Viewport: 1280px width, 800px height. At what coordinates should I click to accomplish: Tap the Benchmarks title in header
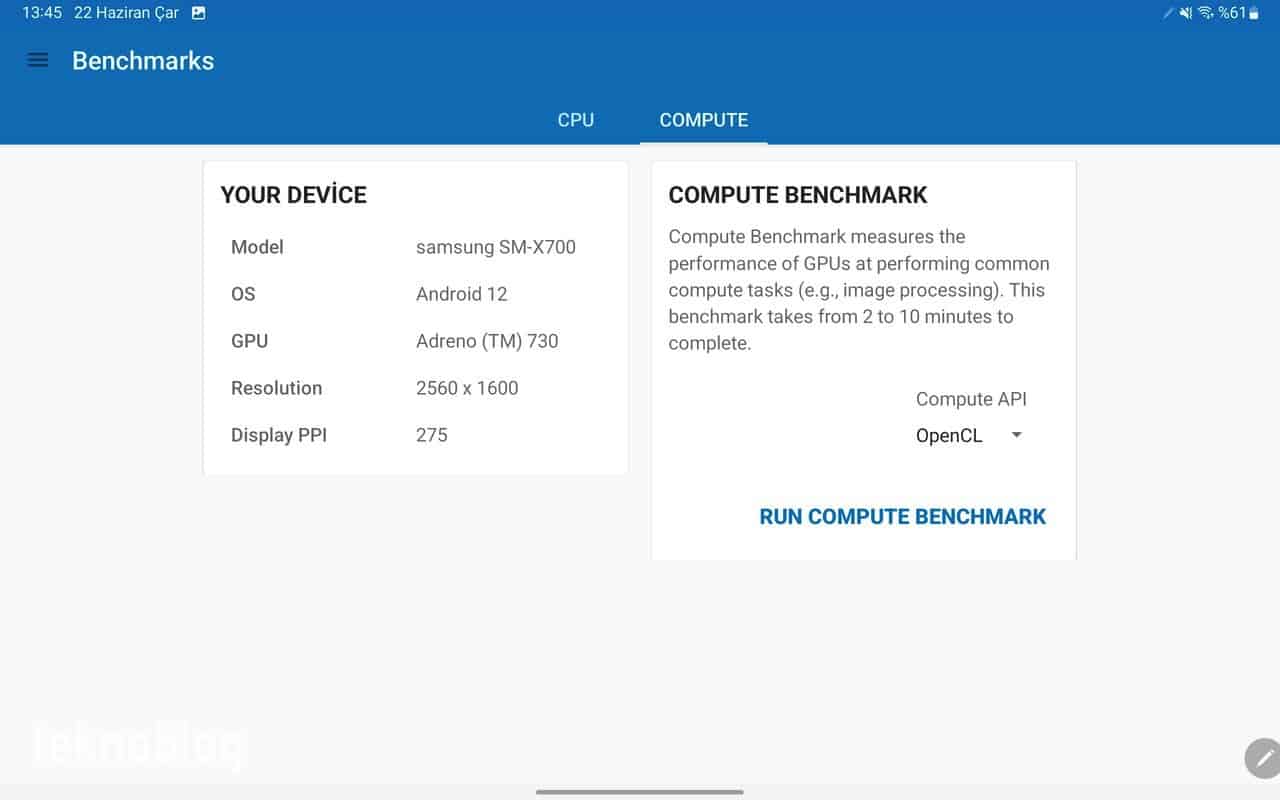coord(143,61)
